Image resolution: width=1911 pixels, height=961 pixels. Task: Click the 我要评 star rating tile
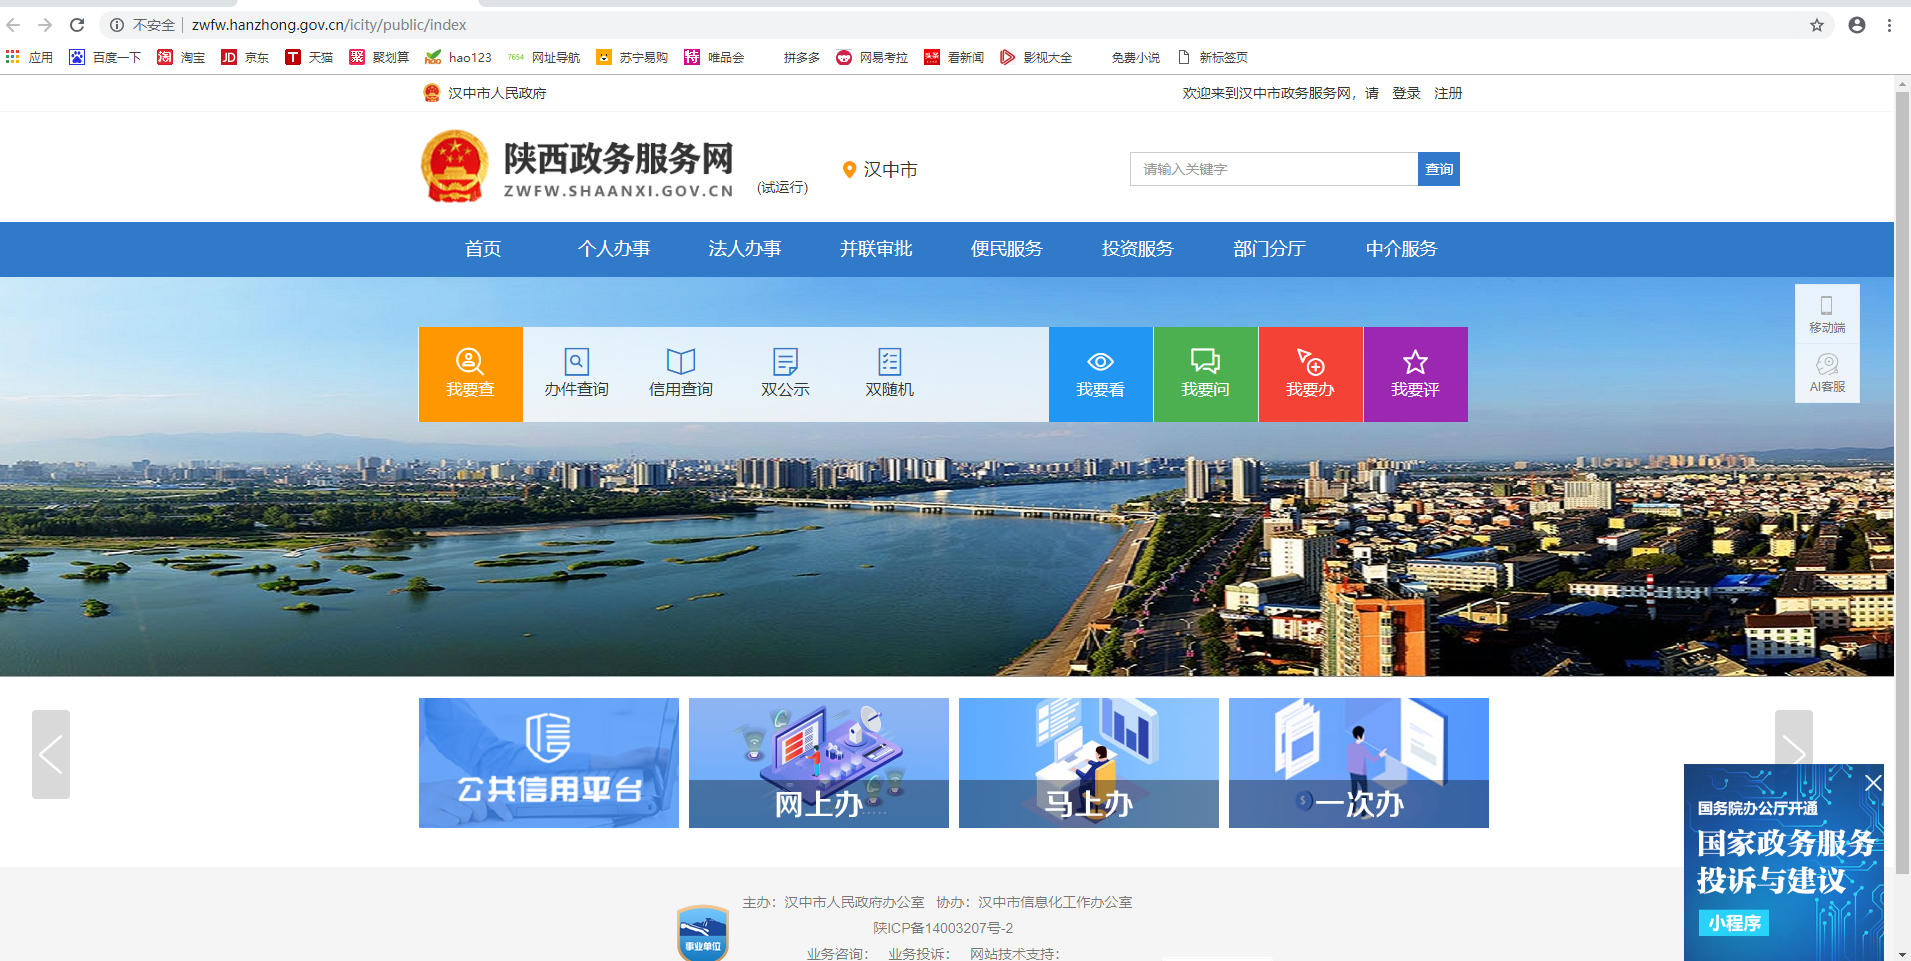coord(1415,374)
